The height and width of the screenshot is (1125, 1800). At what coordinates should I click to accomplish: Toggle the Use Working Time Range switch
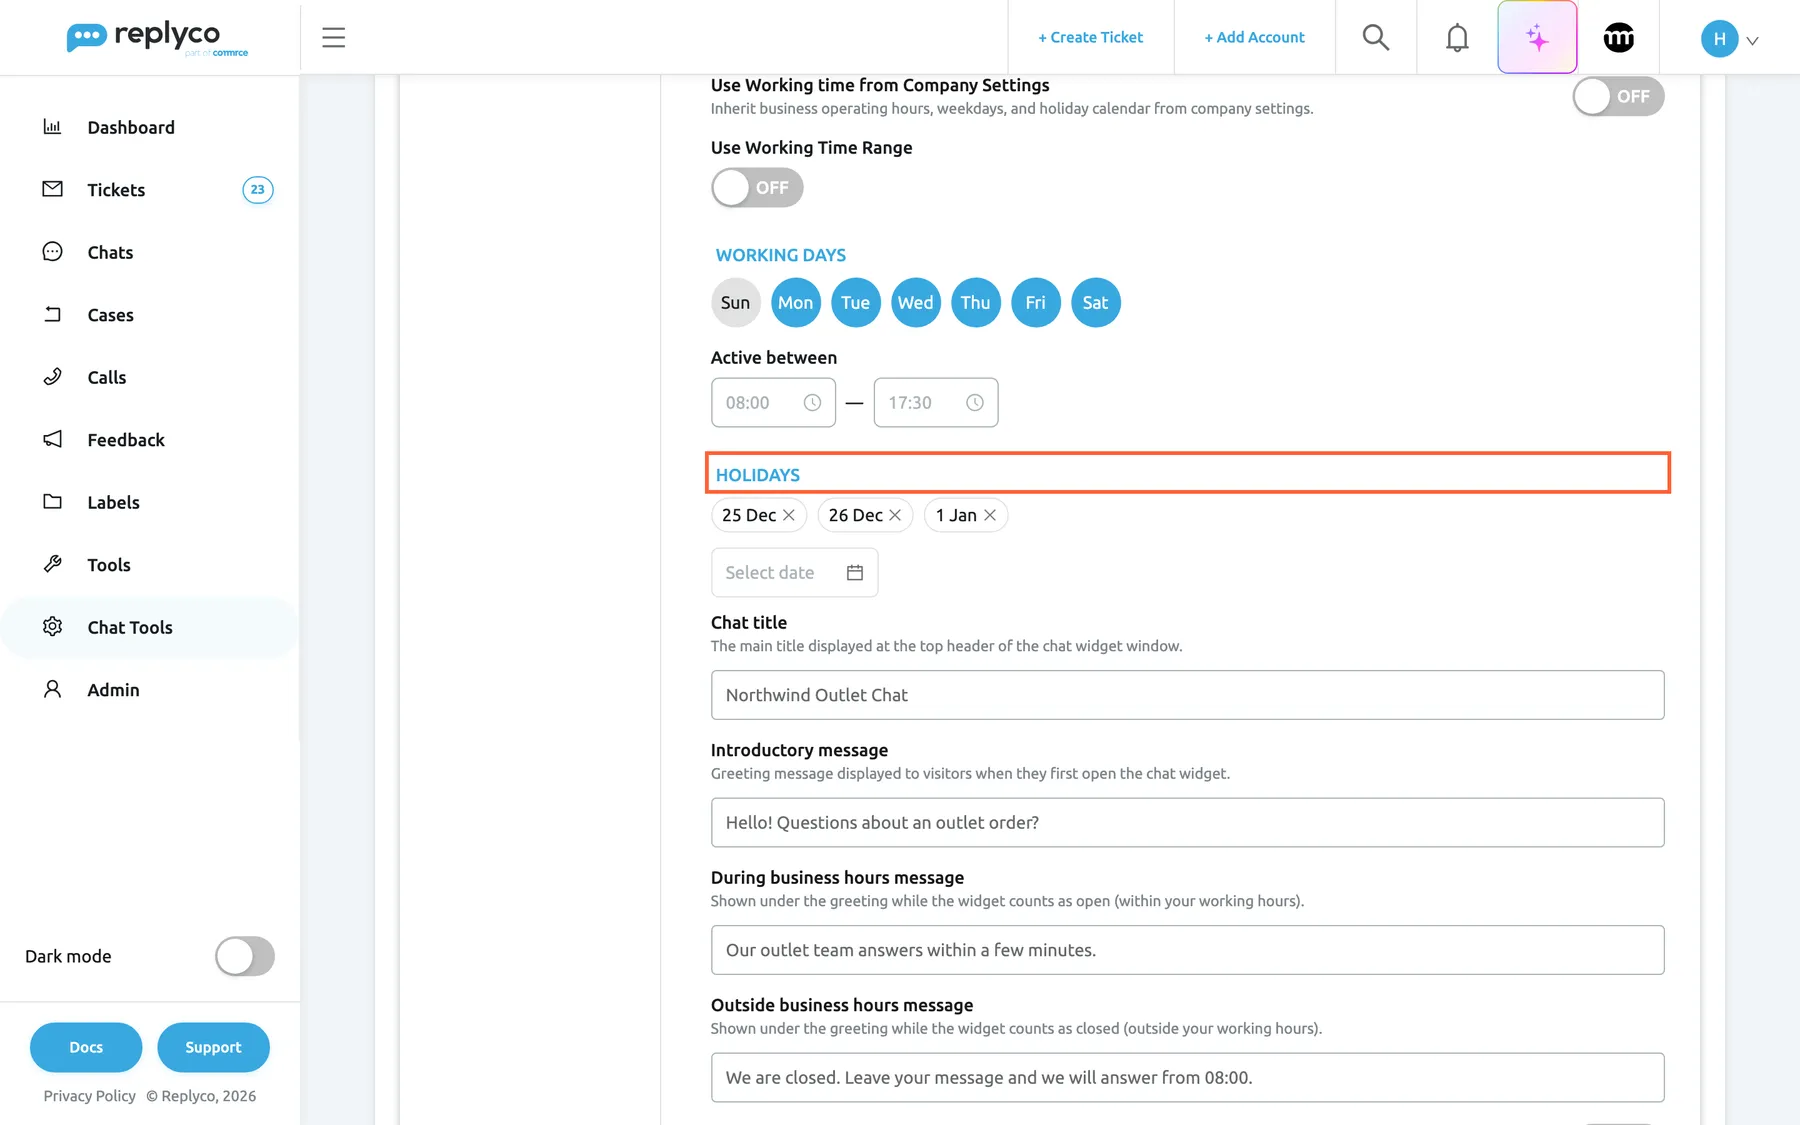(x=757, y=188)
